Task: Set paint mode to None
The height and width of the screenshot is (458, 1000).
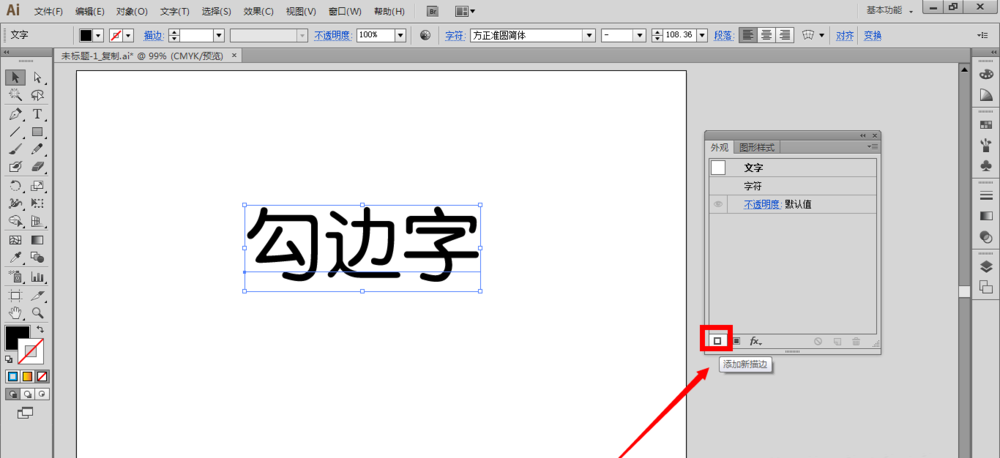Action: coord(41,376)
